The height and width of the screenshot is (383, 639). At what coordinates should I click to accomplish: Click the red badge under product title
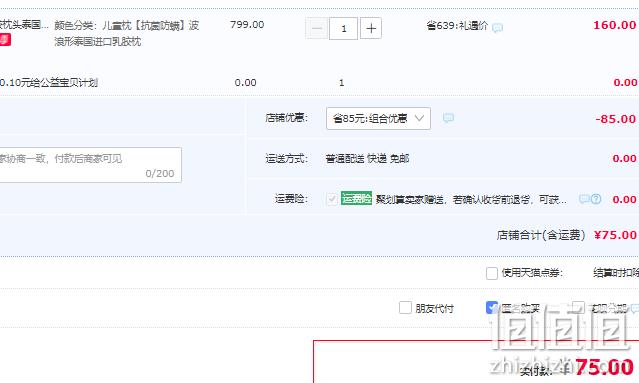point(5,40)
